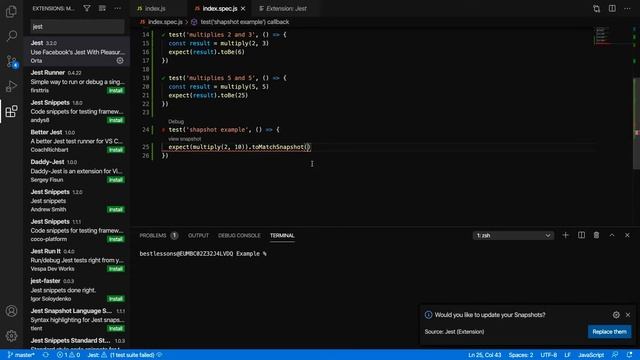Screen dimensions: 640x360
Task: Click the synchronize changes icon in status bar
Action: [x=46, y=355]
